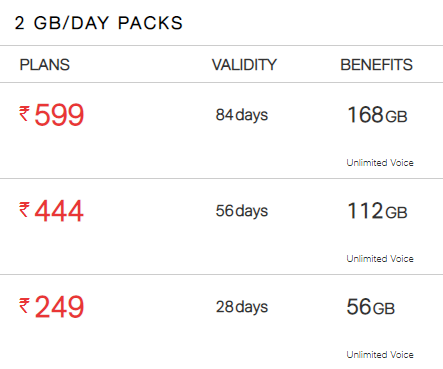The height and width of the screenshot is (369, 443).
Task: Select the ₹444 plan price
Action: (x=51, y=211)
